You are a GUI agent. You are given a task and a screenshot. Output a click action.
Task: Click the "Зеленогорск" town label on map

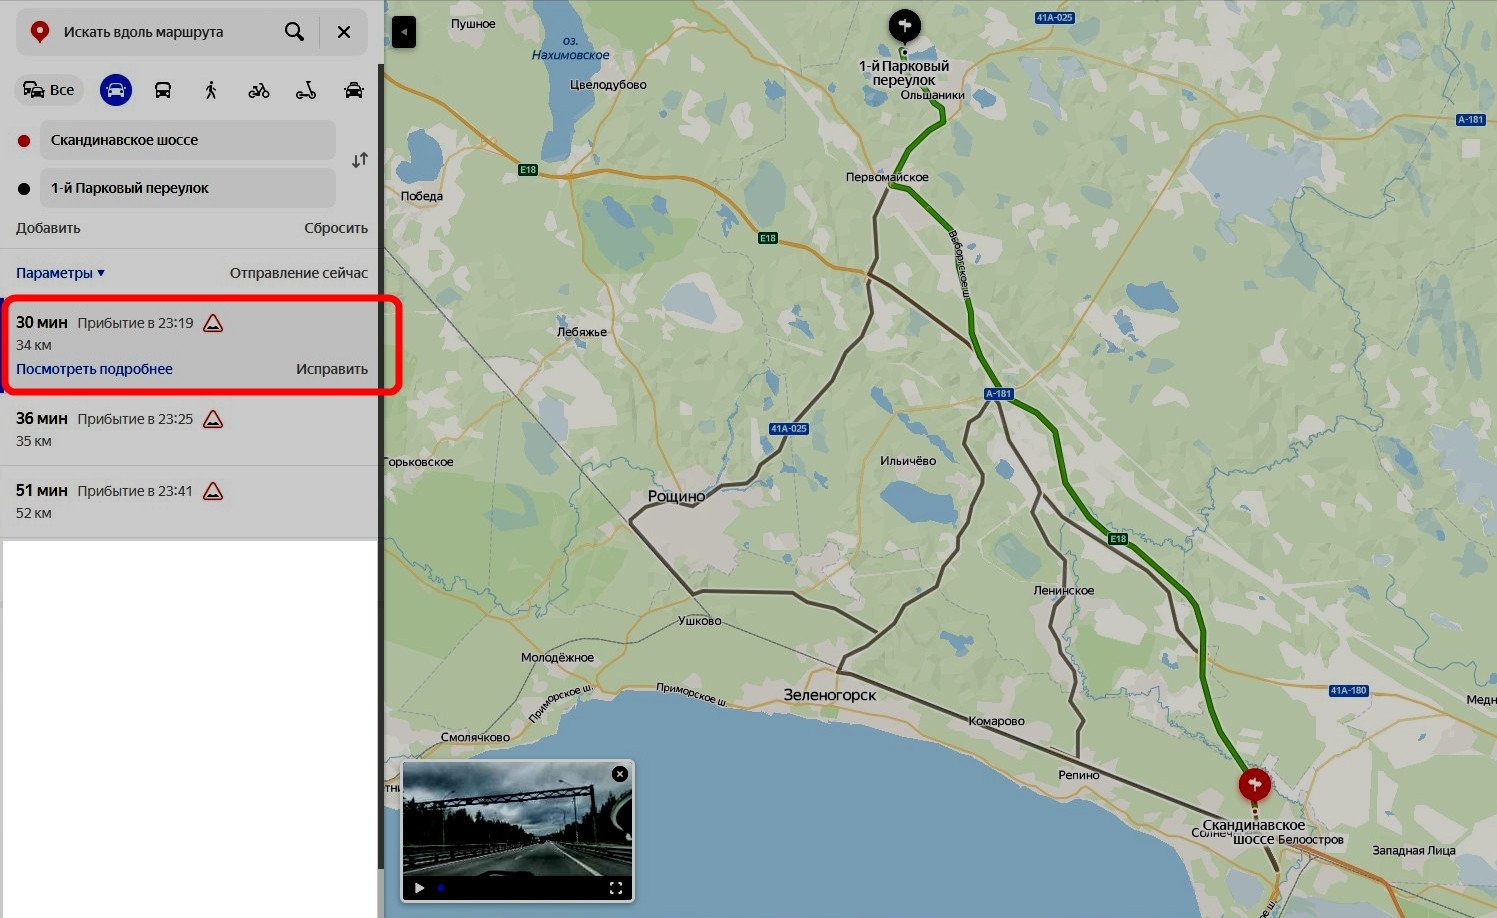point(830,695)
